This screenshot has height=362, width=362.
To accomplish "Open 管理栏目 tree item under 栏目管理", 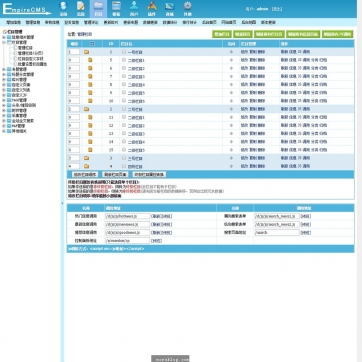I will tap(25, 48).
